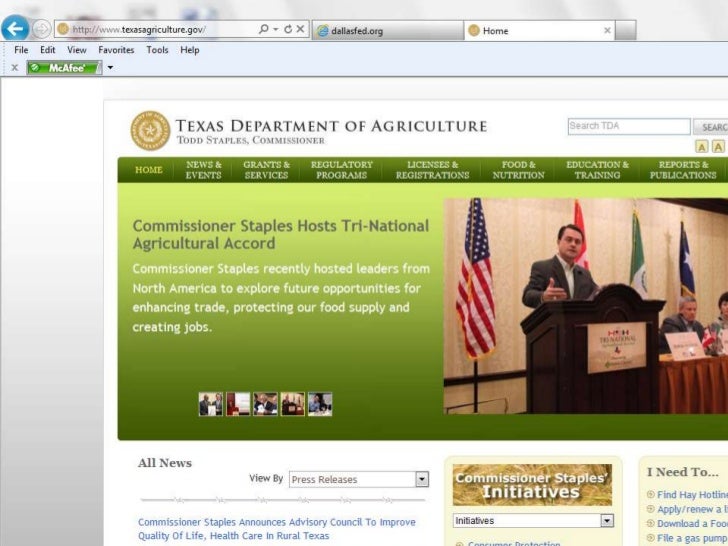The width and height of the screenshot is (728, 546).
Task: Open the Edit menu
Action: tap(47, 50)
